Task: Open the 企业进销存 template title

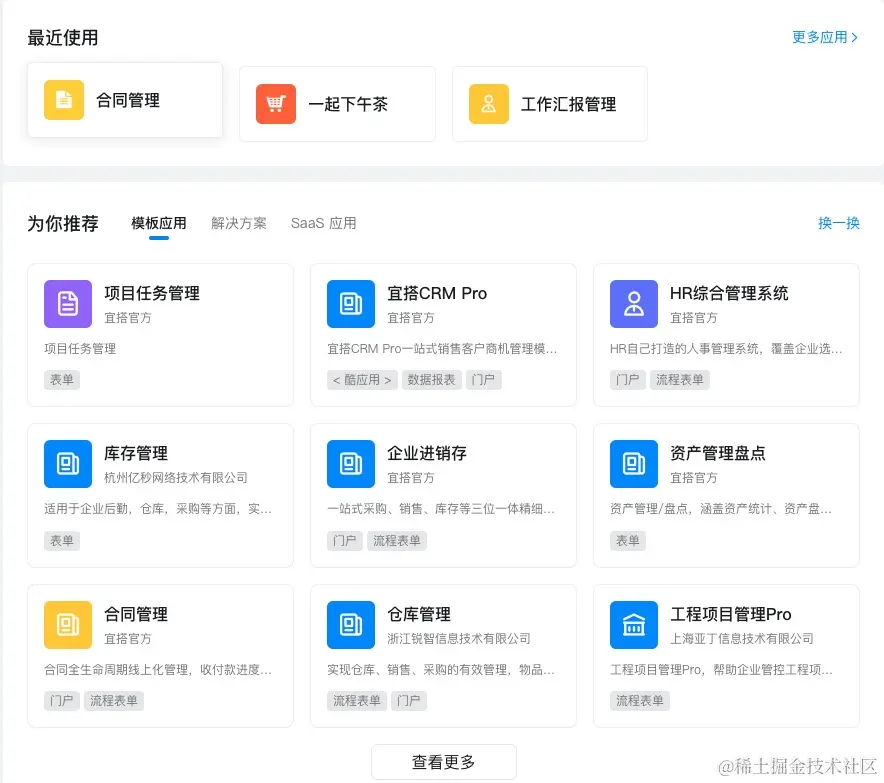Action: (x=427, y=453)
